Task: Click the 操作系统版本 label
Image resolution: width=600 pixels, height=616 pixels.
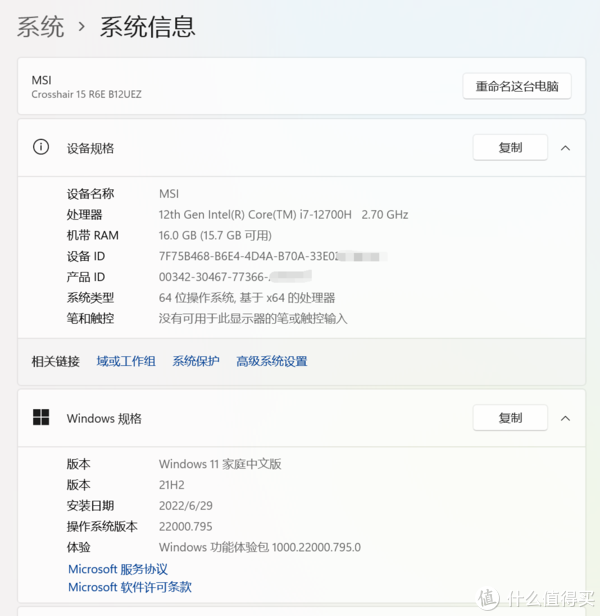Action: tap(102, 526)
